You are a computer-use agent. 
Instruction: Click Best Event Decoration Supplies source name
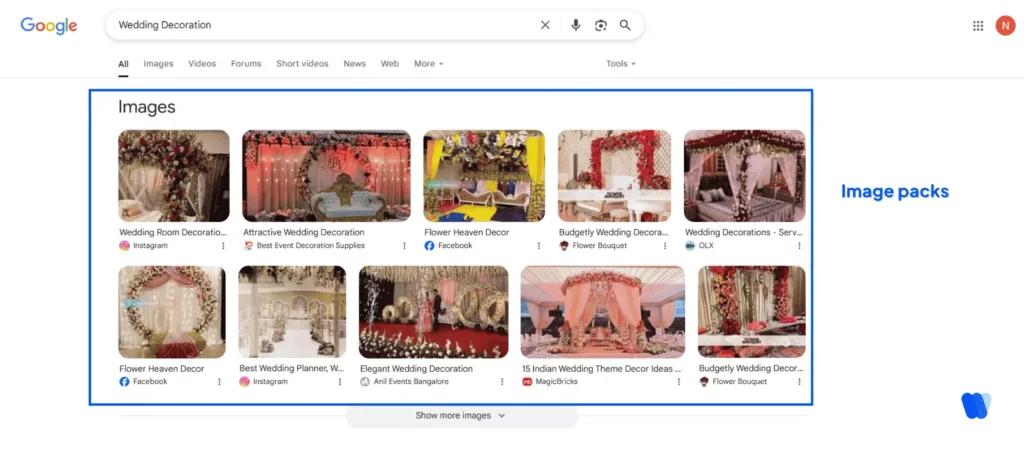coord(311,245)
